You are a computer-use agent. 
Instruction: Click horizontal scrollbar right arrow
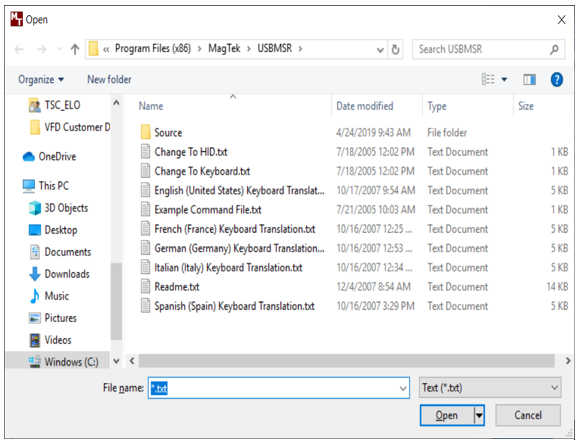click(x=568, y=360)
